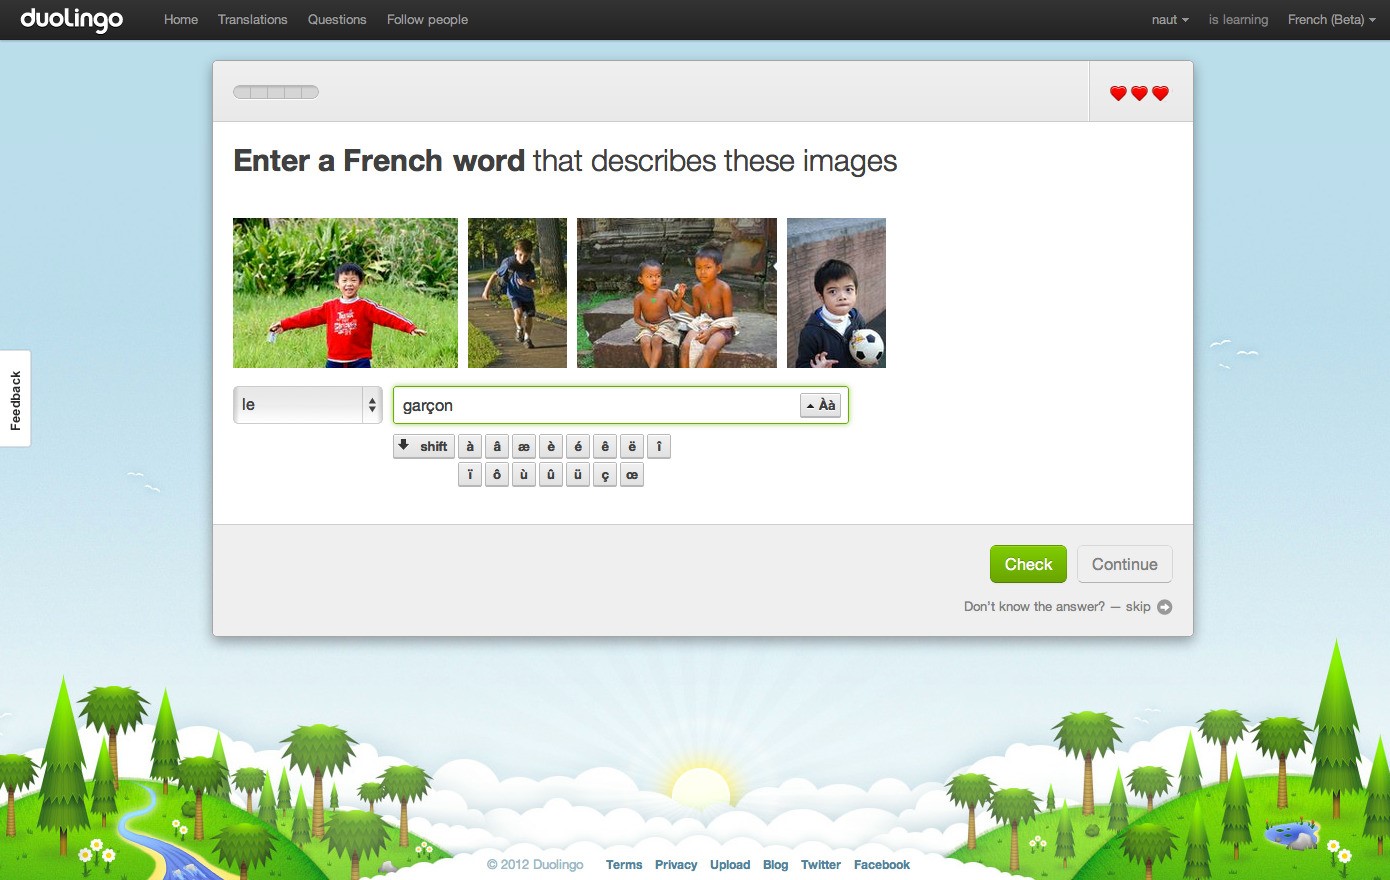Screen dimensions: 1390x880
Task: Click the skip arrow icon
Action: 1164,607
